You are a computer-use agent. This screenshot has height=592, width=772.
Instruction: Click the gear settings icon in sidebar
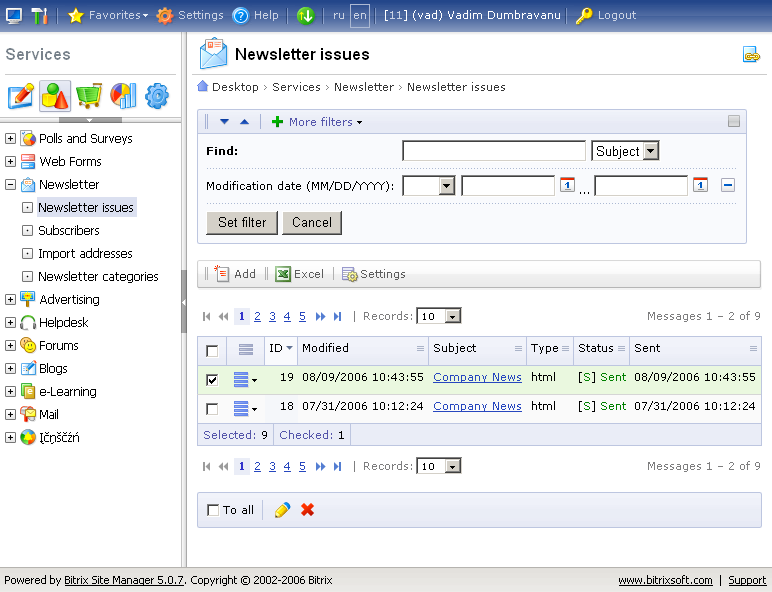157,96
